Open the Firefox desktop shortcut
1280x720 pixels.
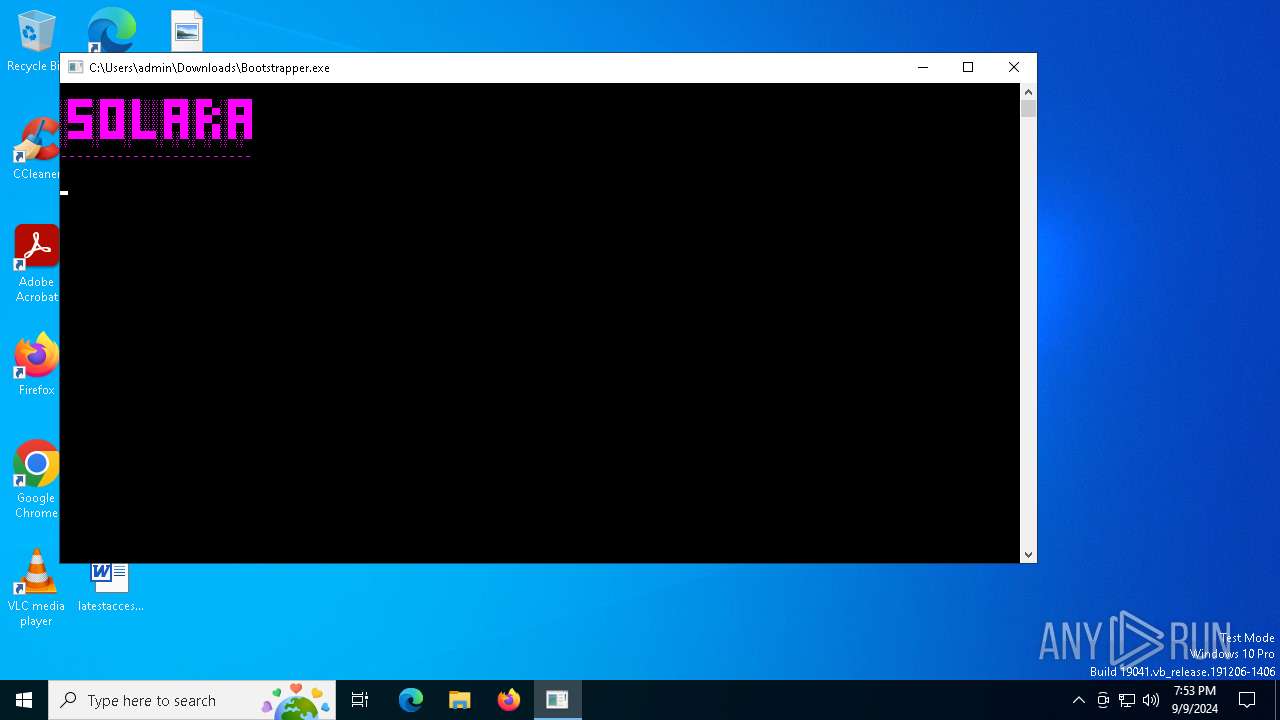[37, 364]
